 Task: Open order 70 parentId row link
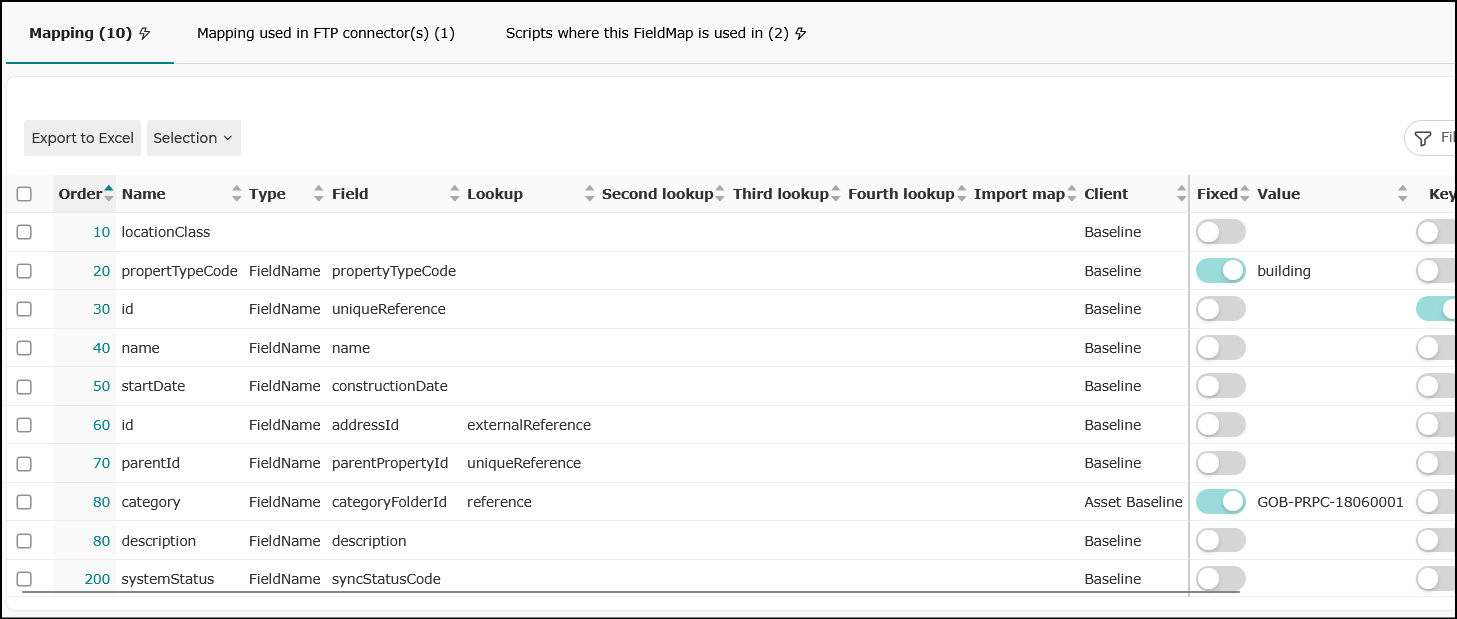102,463
